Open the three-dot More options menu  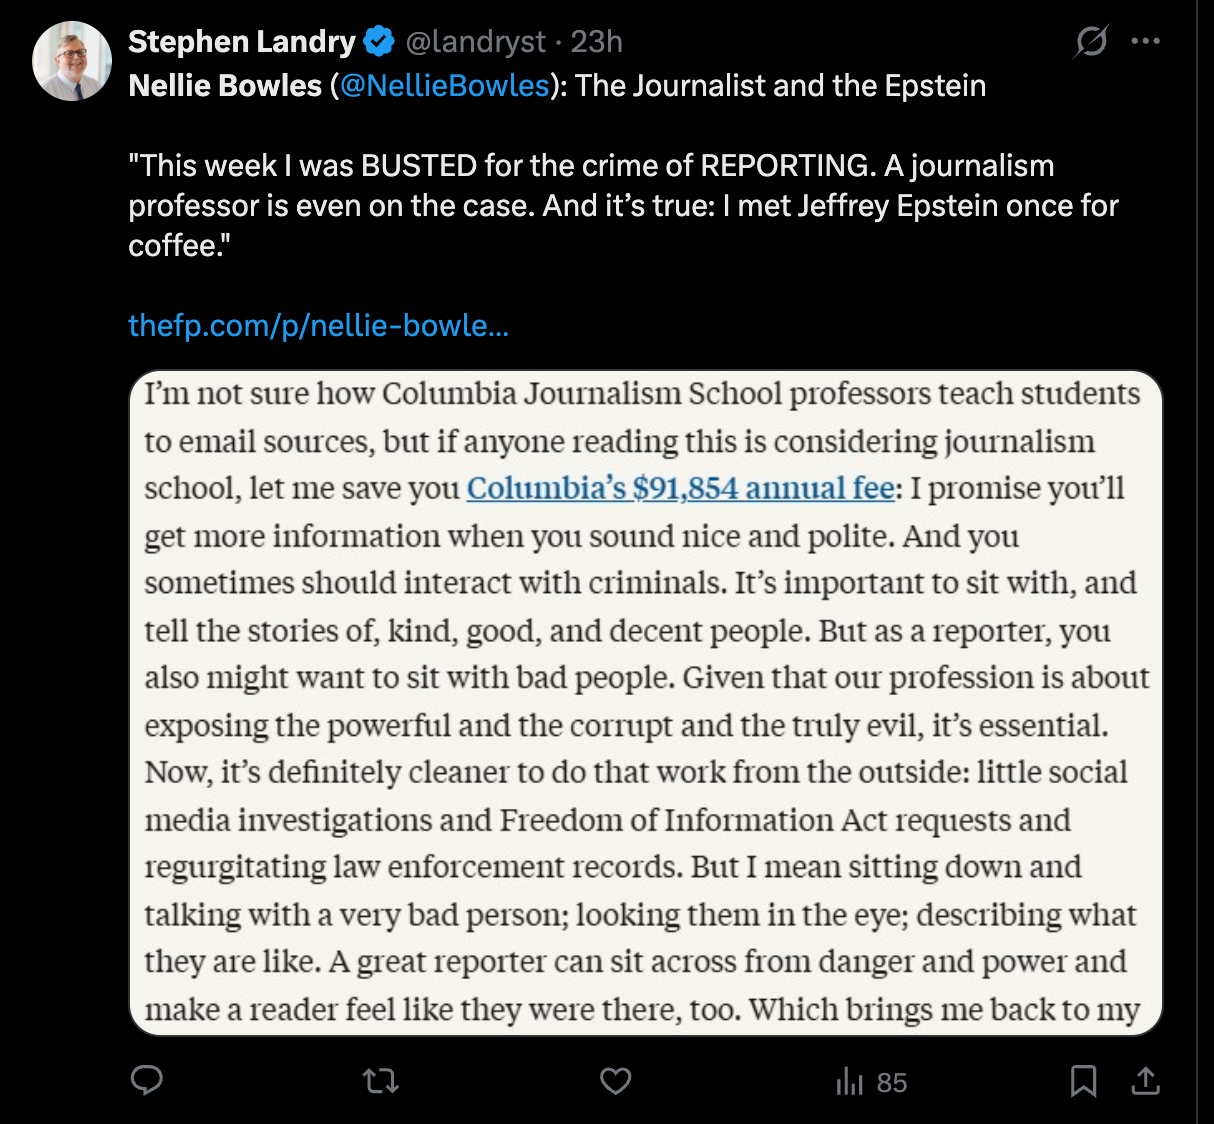pos(1146,42)
